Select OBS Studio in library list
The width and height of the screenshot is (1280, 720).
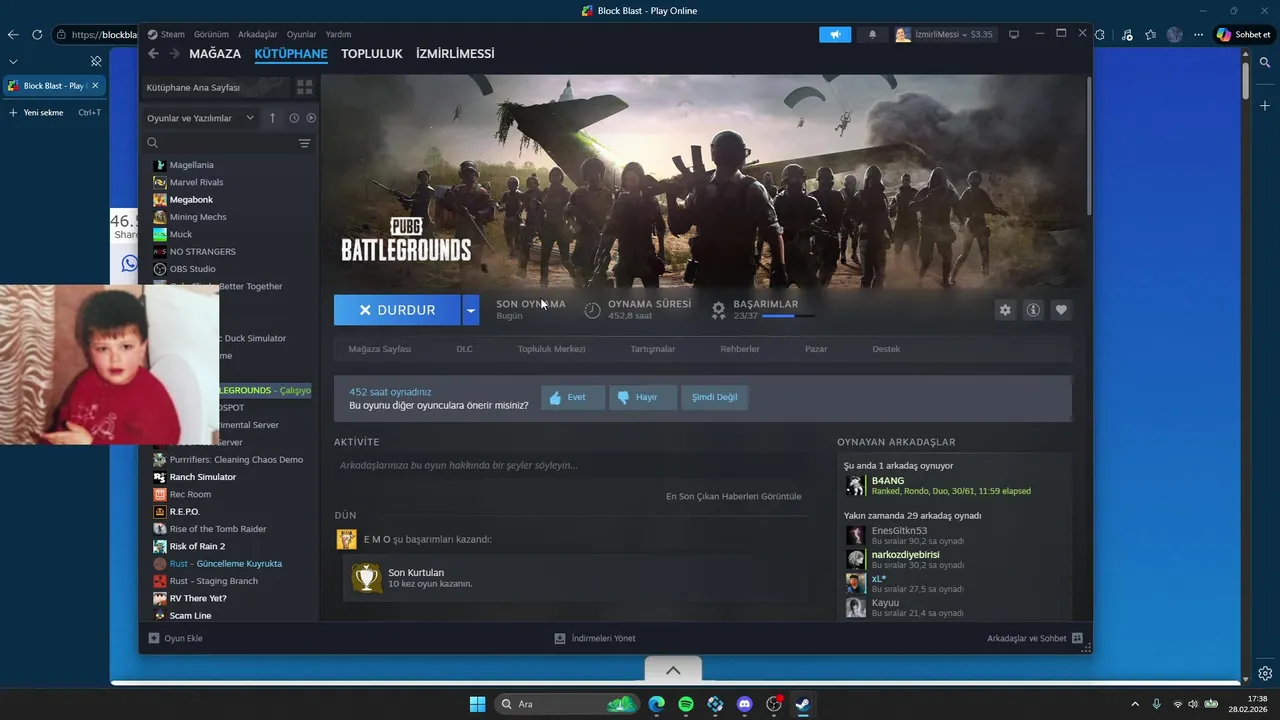pos(192,269)
